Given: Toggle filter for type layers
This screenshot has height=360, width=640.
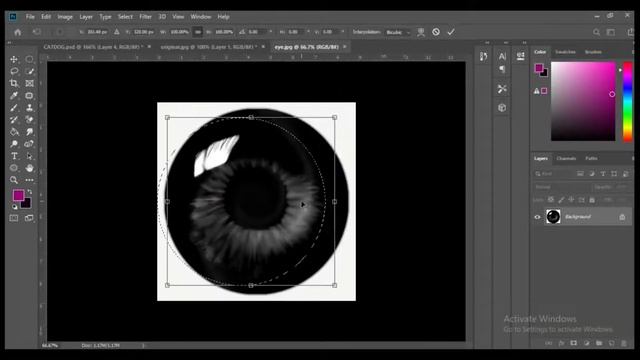Looking at the screenshot, I should (x=603, y=174).
